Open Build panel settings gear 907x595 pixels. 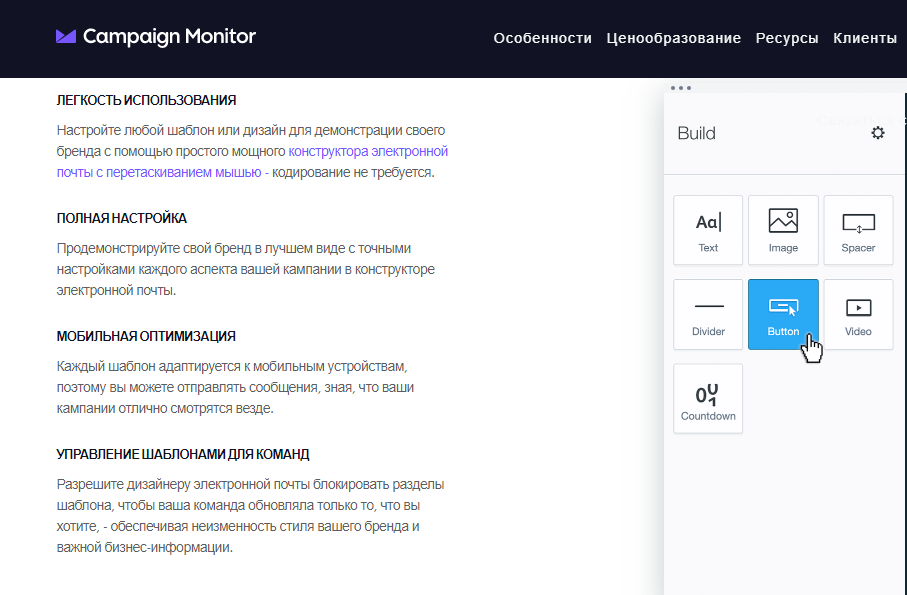coord(878,133)
